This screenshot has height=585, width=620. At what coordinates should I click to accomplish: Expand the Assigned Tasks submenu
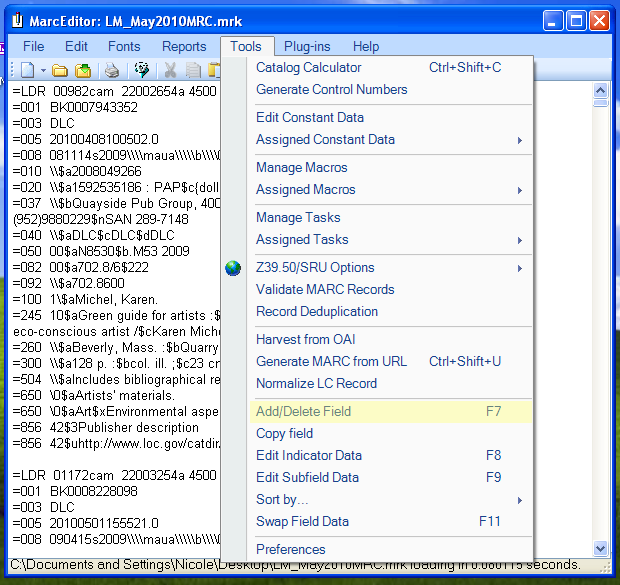(519, 240)
